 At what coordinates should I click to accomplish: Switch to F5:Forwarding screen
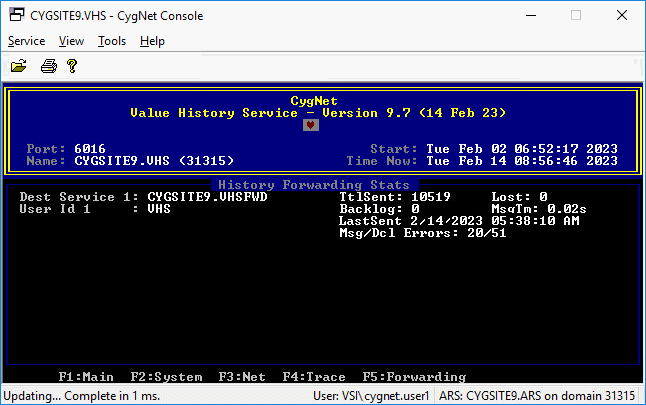pyautogui.click(x=414, y=377)
